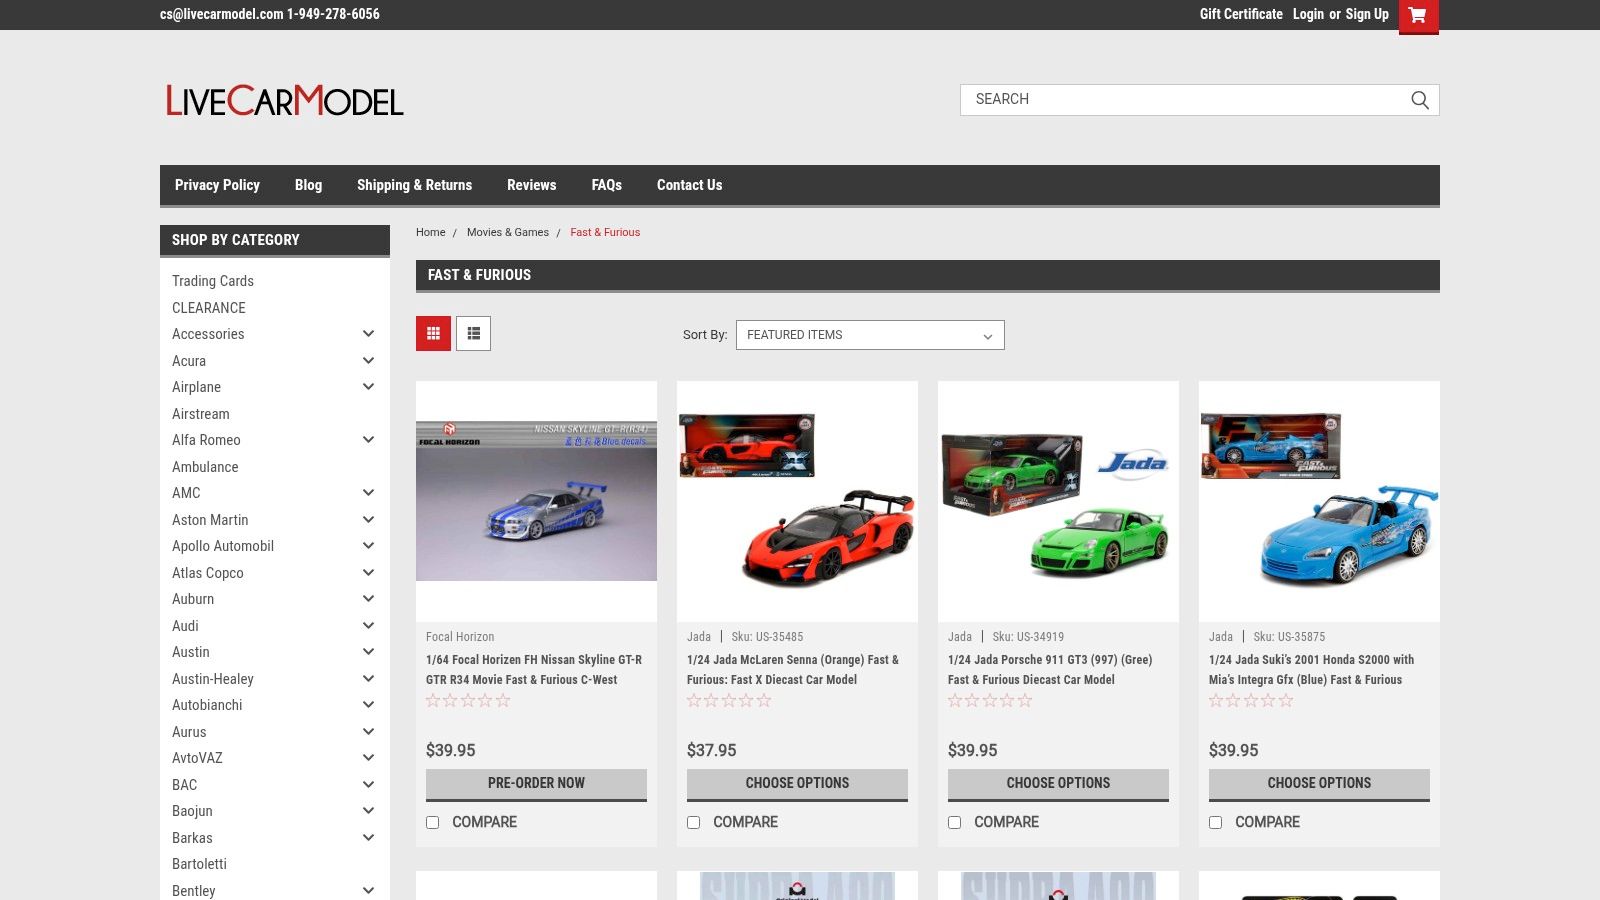This screenshot has height=900, width=1600.
Task: Choose options for Honda S2000
Action: [1319, 784]
